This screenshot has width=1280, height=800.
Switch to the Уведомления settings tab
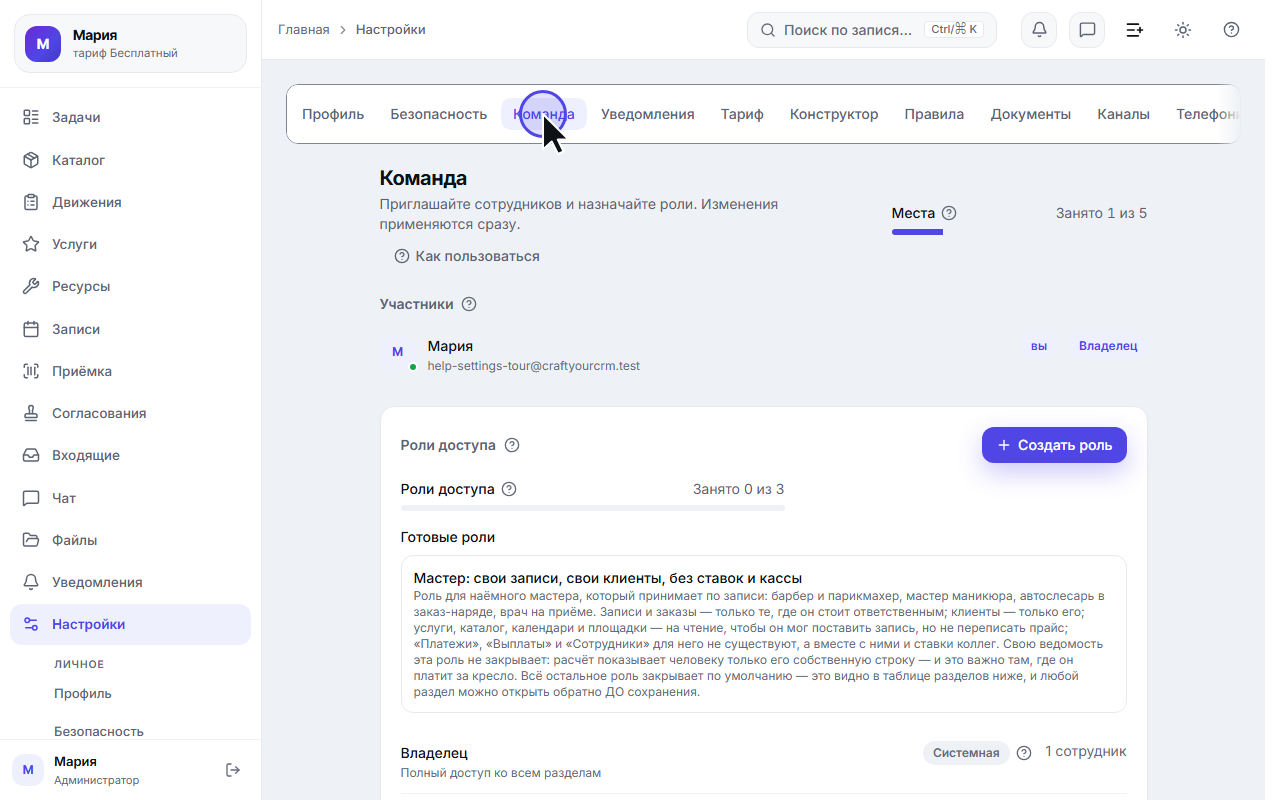pyautogui.click(x=647, y=114)
